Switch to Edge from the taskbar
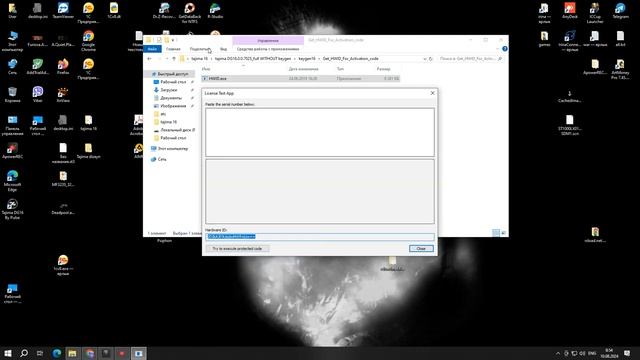 click(56, 353)
